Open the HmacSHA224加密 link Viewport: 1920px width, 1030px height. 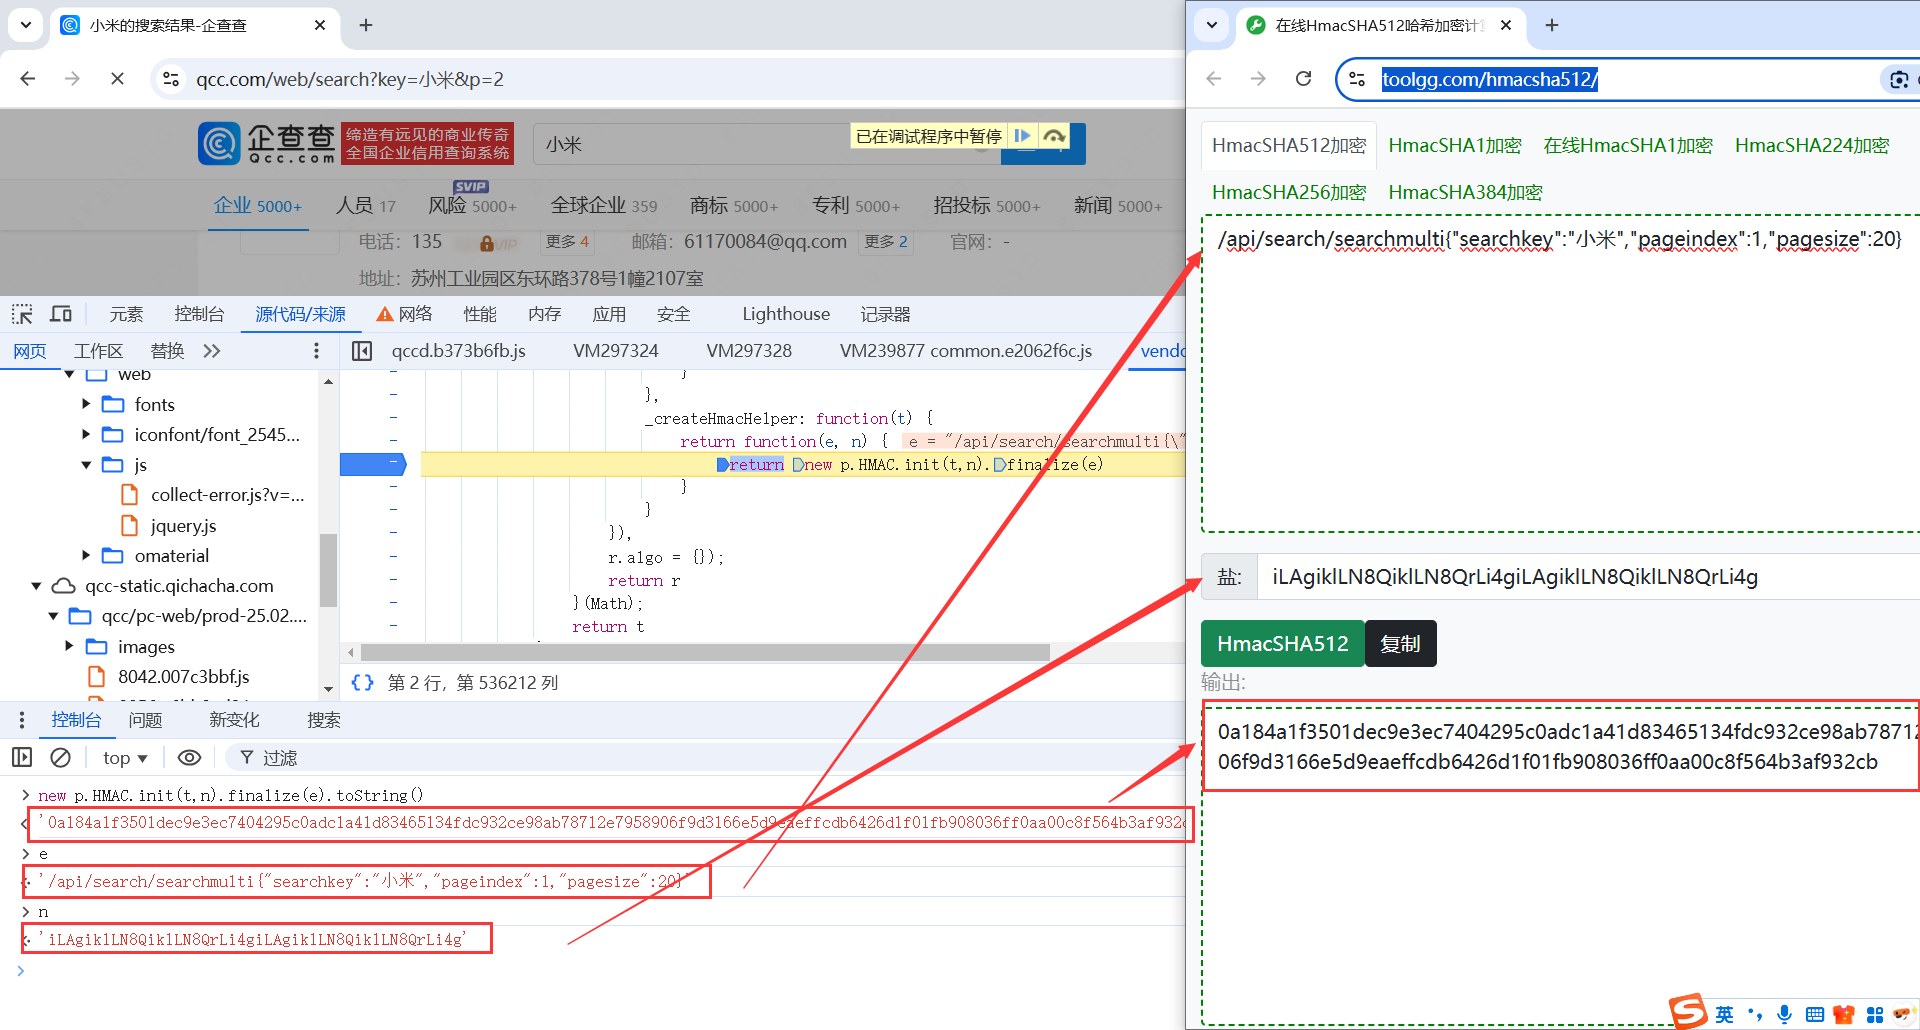coord(1812,145)
